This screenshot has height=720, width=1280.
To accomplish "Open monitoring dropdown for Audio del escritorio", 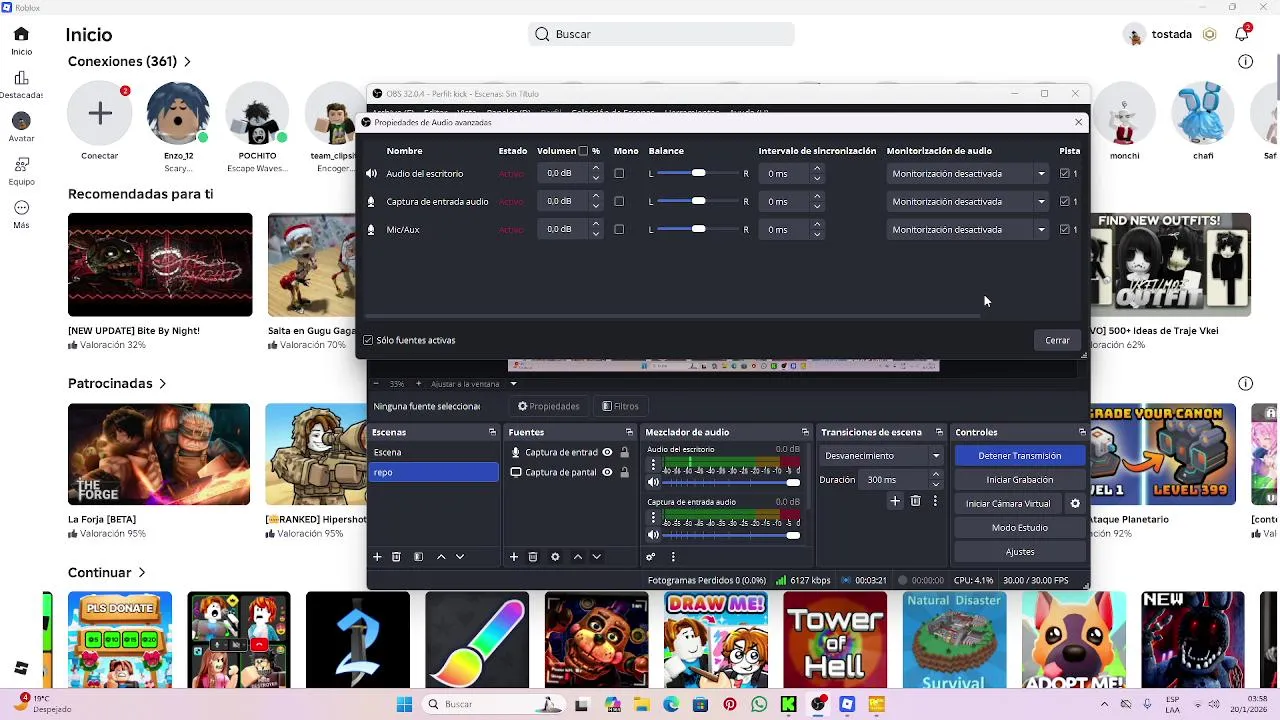I will coord(968,174).
